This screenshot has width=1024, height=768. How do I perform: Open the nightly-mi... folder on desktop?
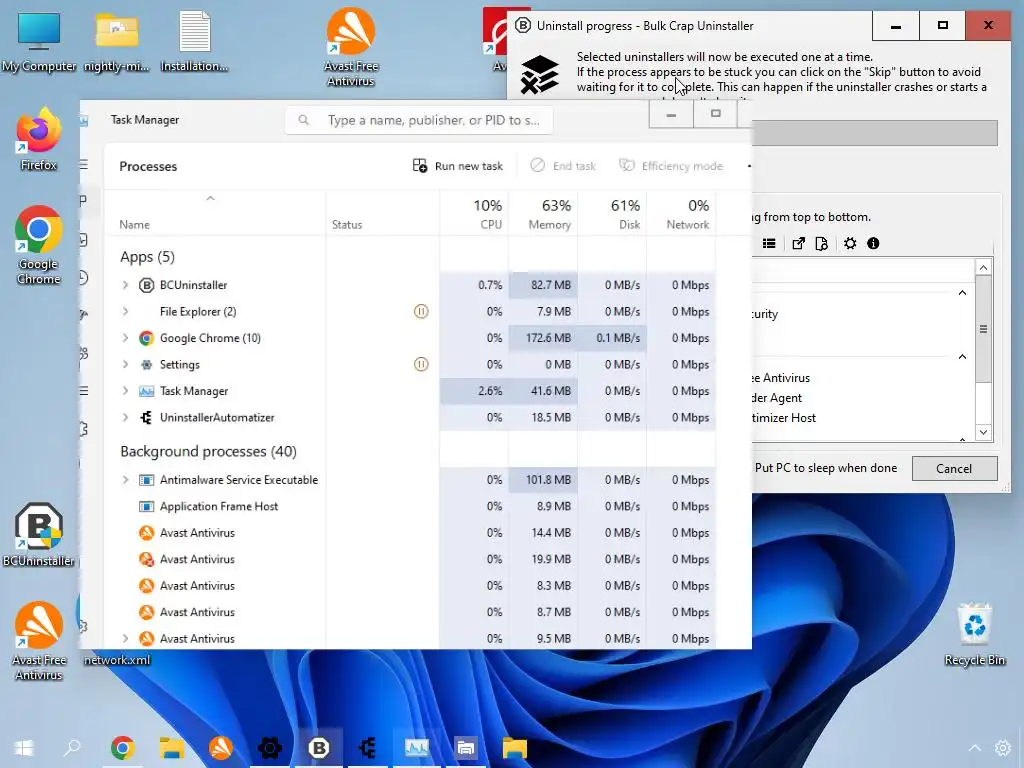click(116, 40)
